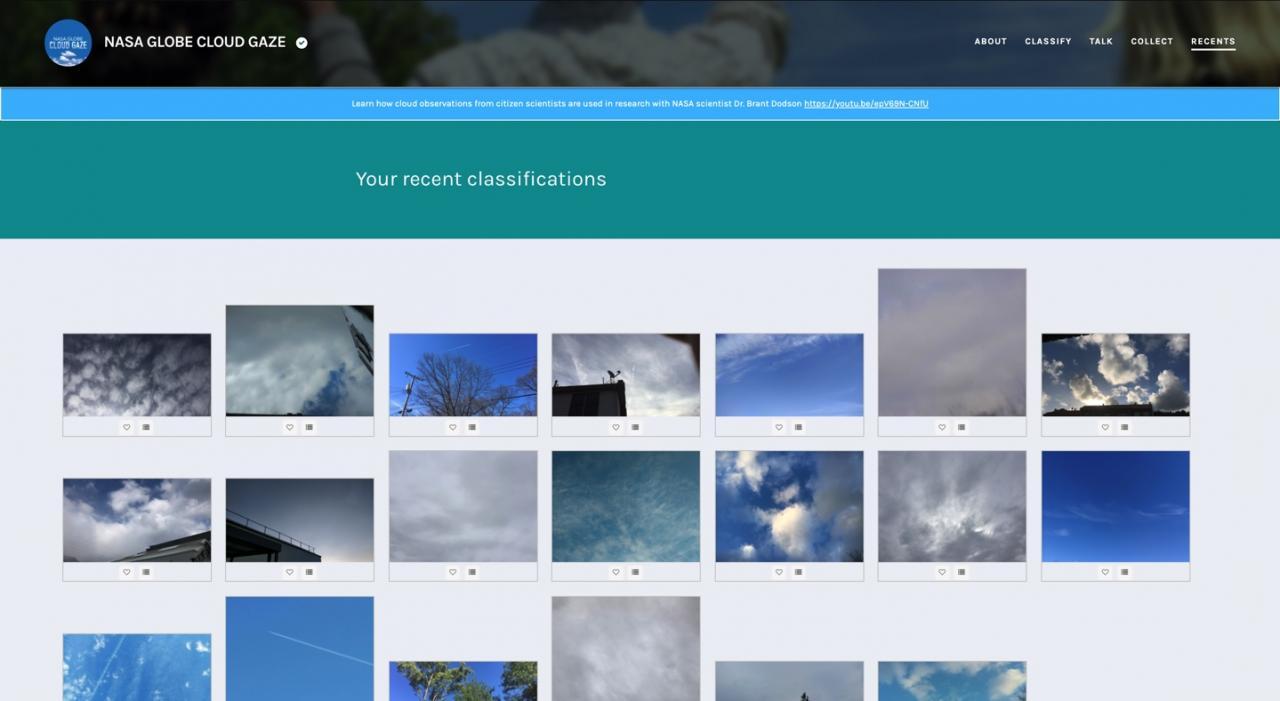
Task: Favorite the tall hazy purple-gray sky photo
Action: pos(941,427)
